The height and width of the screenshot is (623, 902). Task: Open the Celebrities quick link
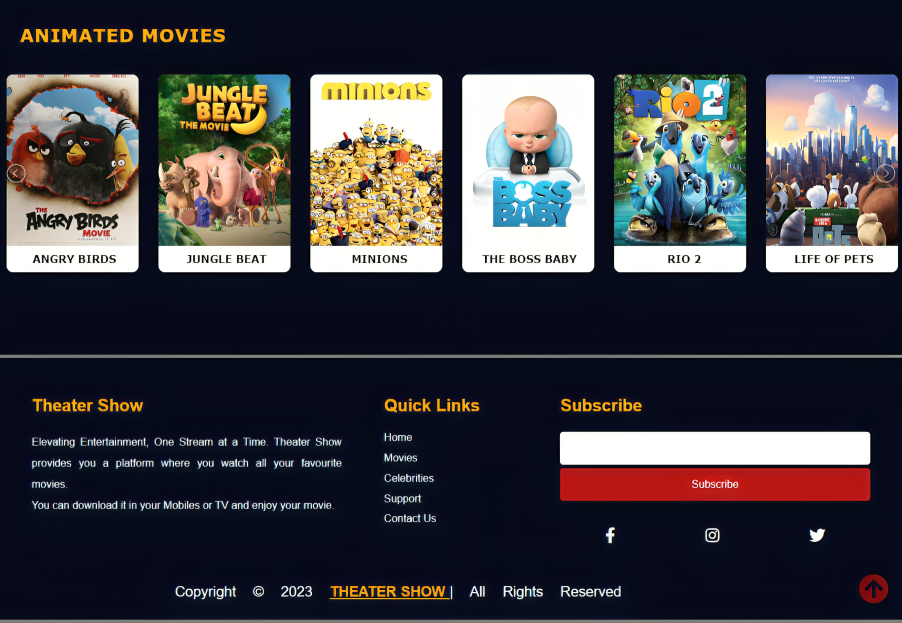click(x=409, y=478)
